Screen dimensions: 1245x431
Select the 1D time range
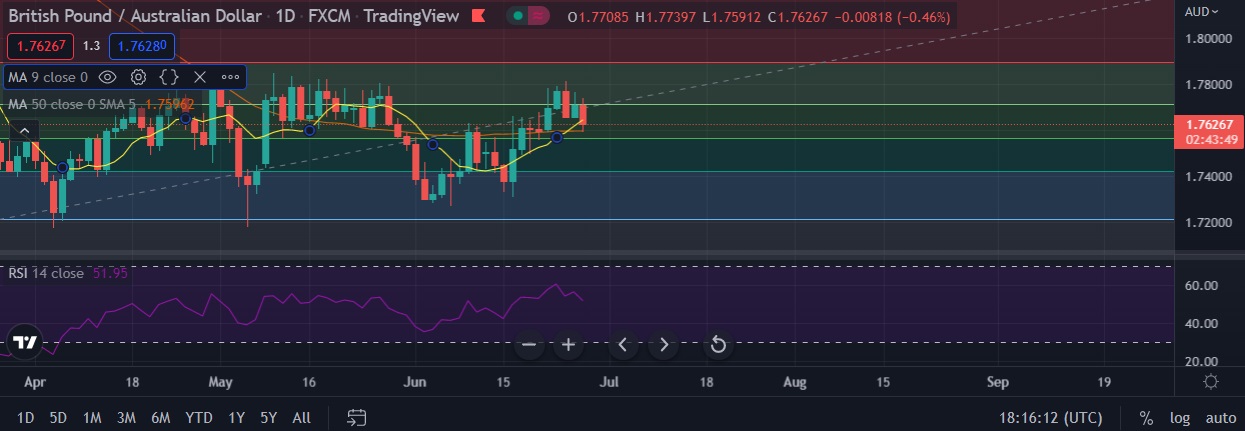26,417
